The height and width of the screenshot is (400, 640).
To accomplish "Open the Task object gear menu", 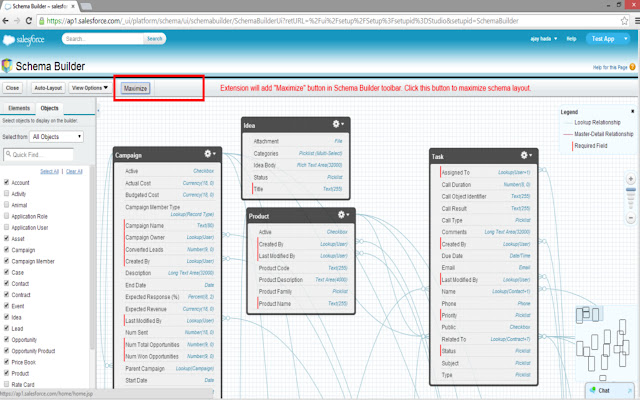I will (526, 155).
